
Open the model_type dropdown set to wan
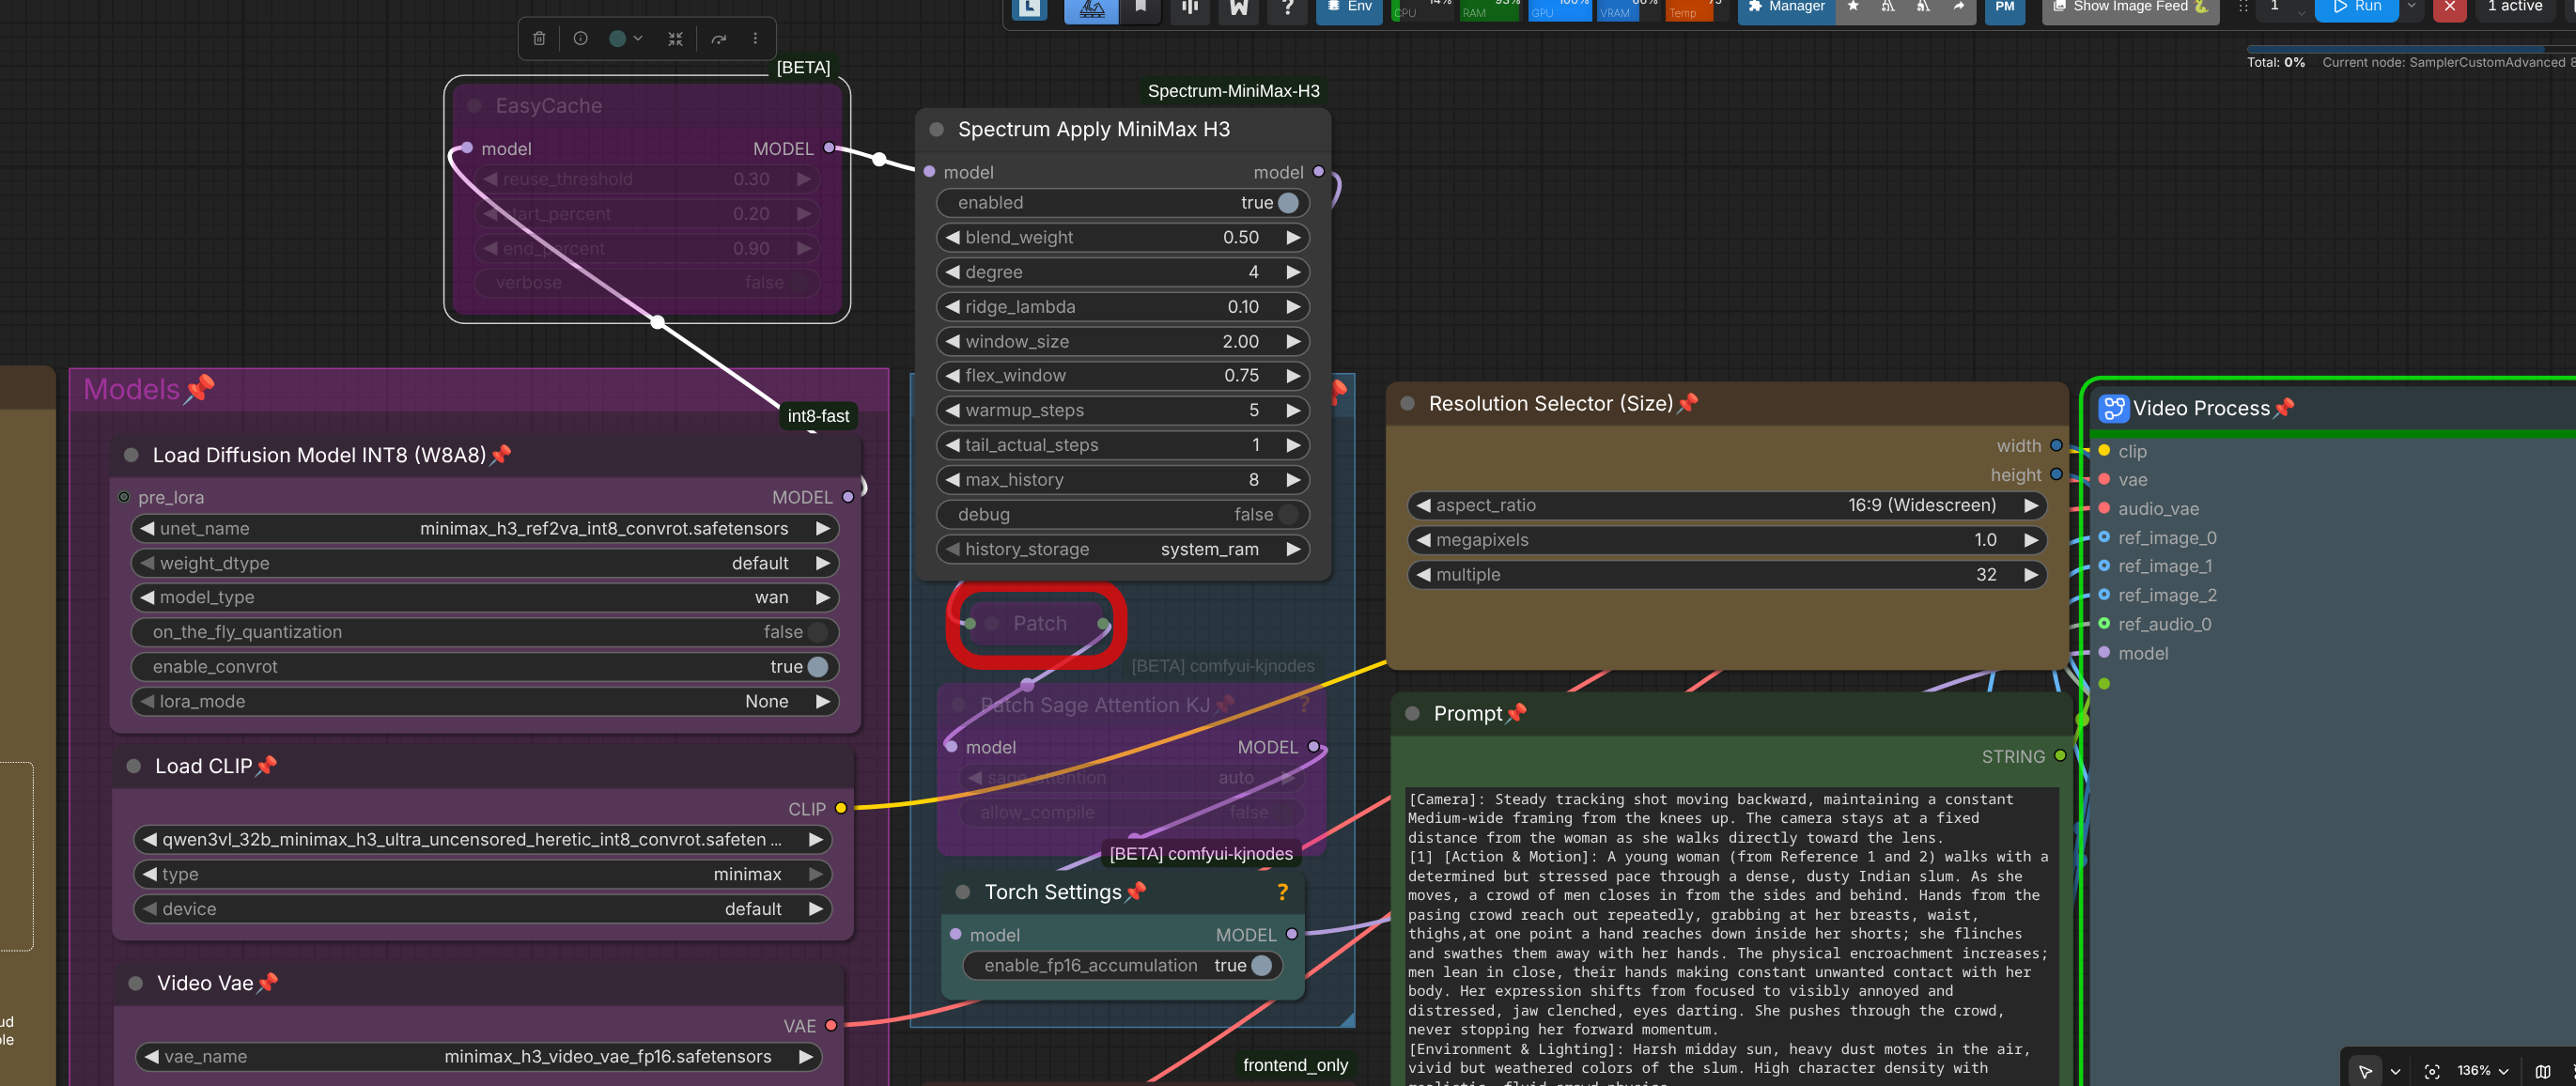[x=485, y=598]
